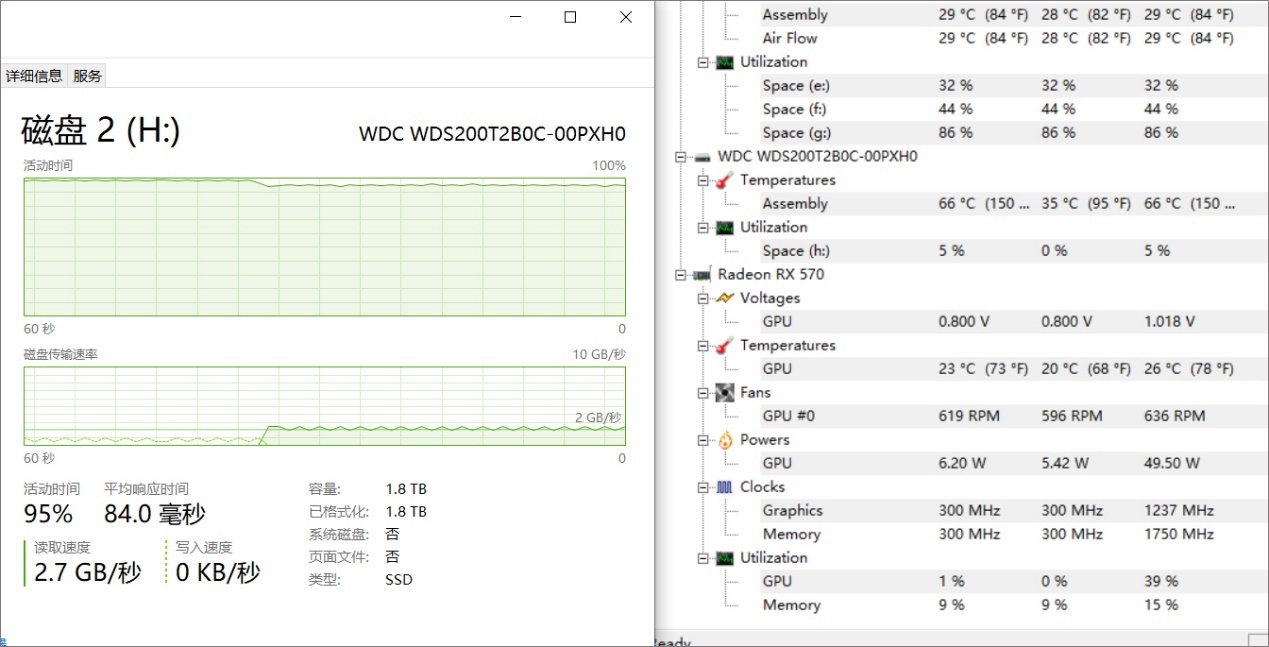Select the Air Flow temperature row
The image size is (1269, 647).
tap(789, 38)
